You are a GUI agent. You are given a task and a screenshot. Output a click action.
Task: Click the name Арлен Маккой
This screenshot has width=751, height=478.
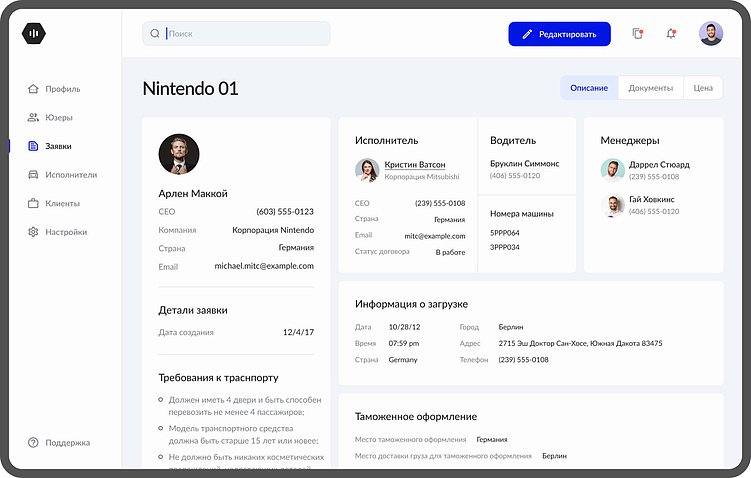coord(193,193)
